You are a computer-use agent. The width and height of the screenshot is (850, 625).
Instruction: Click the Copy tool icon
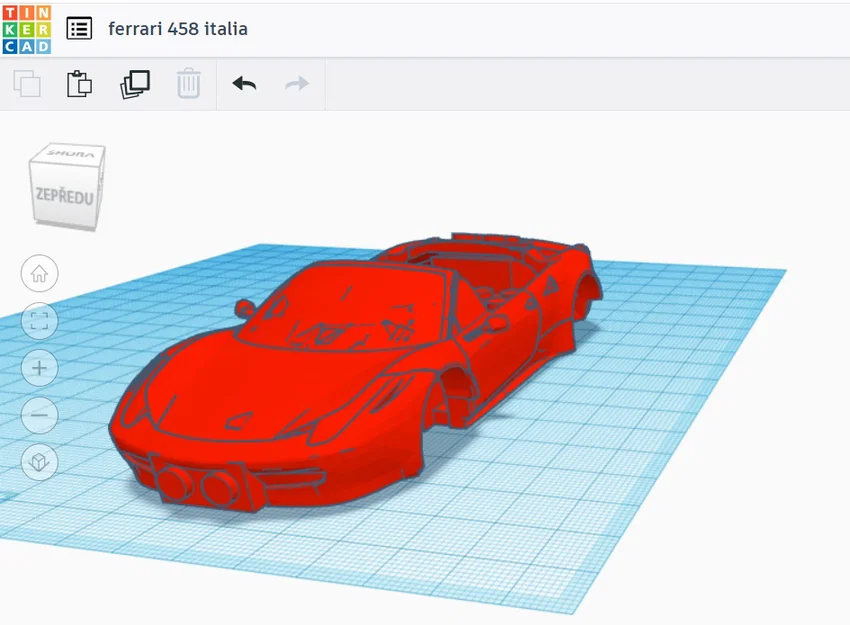[27, 83]
